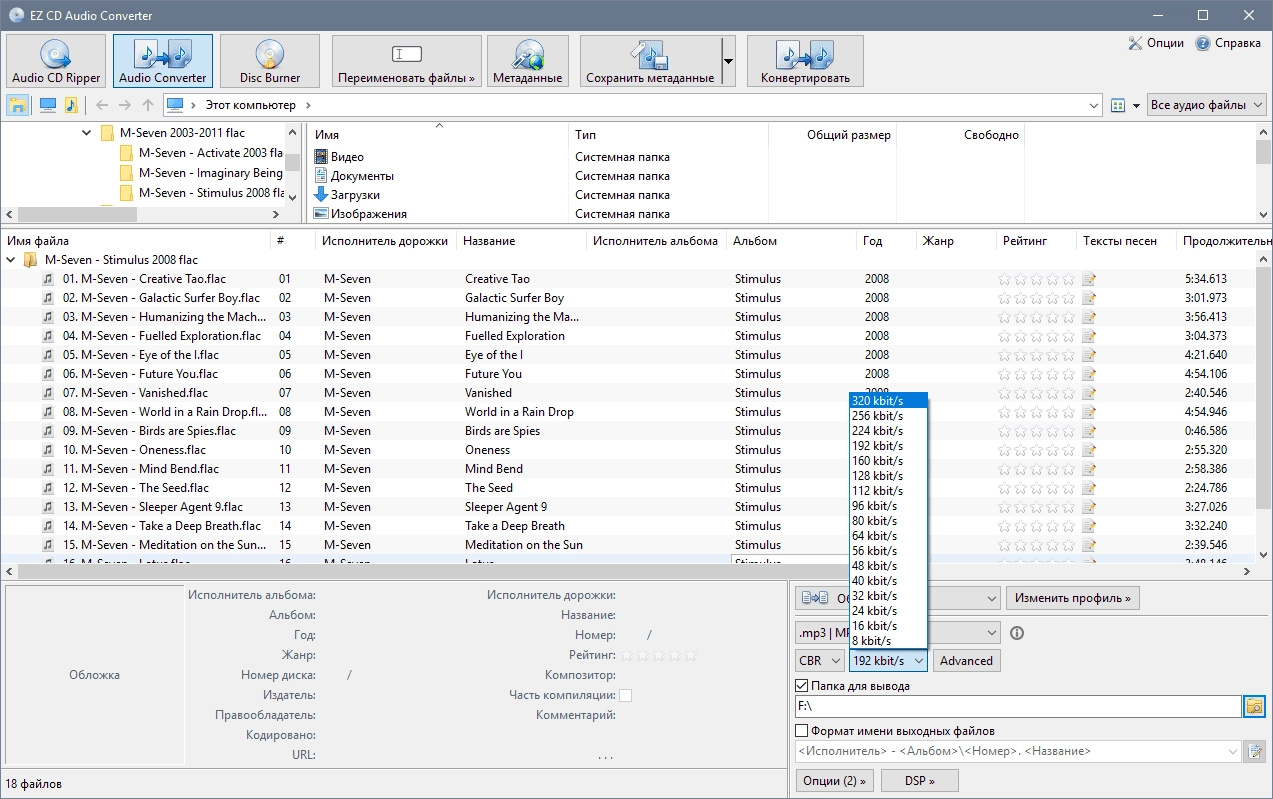This screenshot has height=799, width=1273.
Task: Open the Метаданные tool
Action: [528, 61]
